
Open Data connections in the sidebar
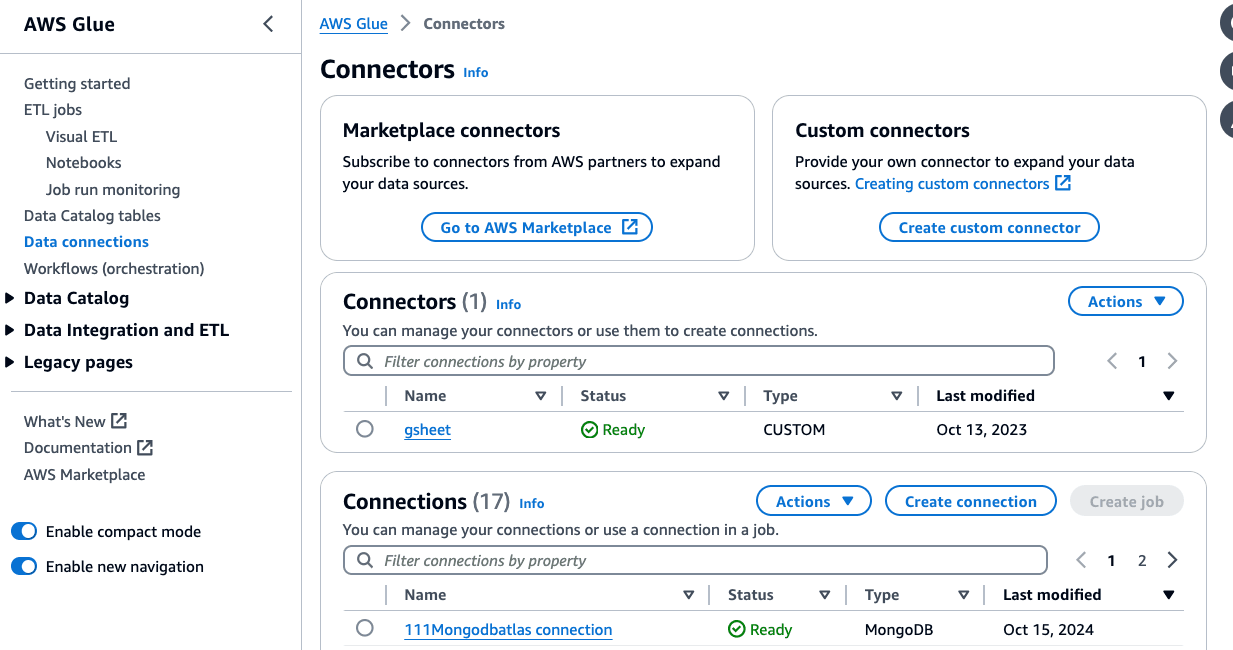pyautogui.click(x=86, y=242)
